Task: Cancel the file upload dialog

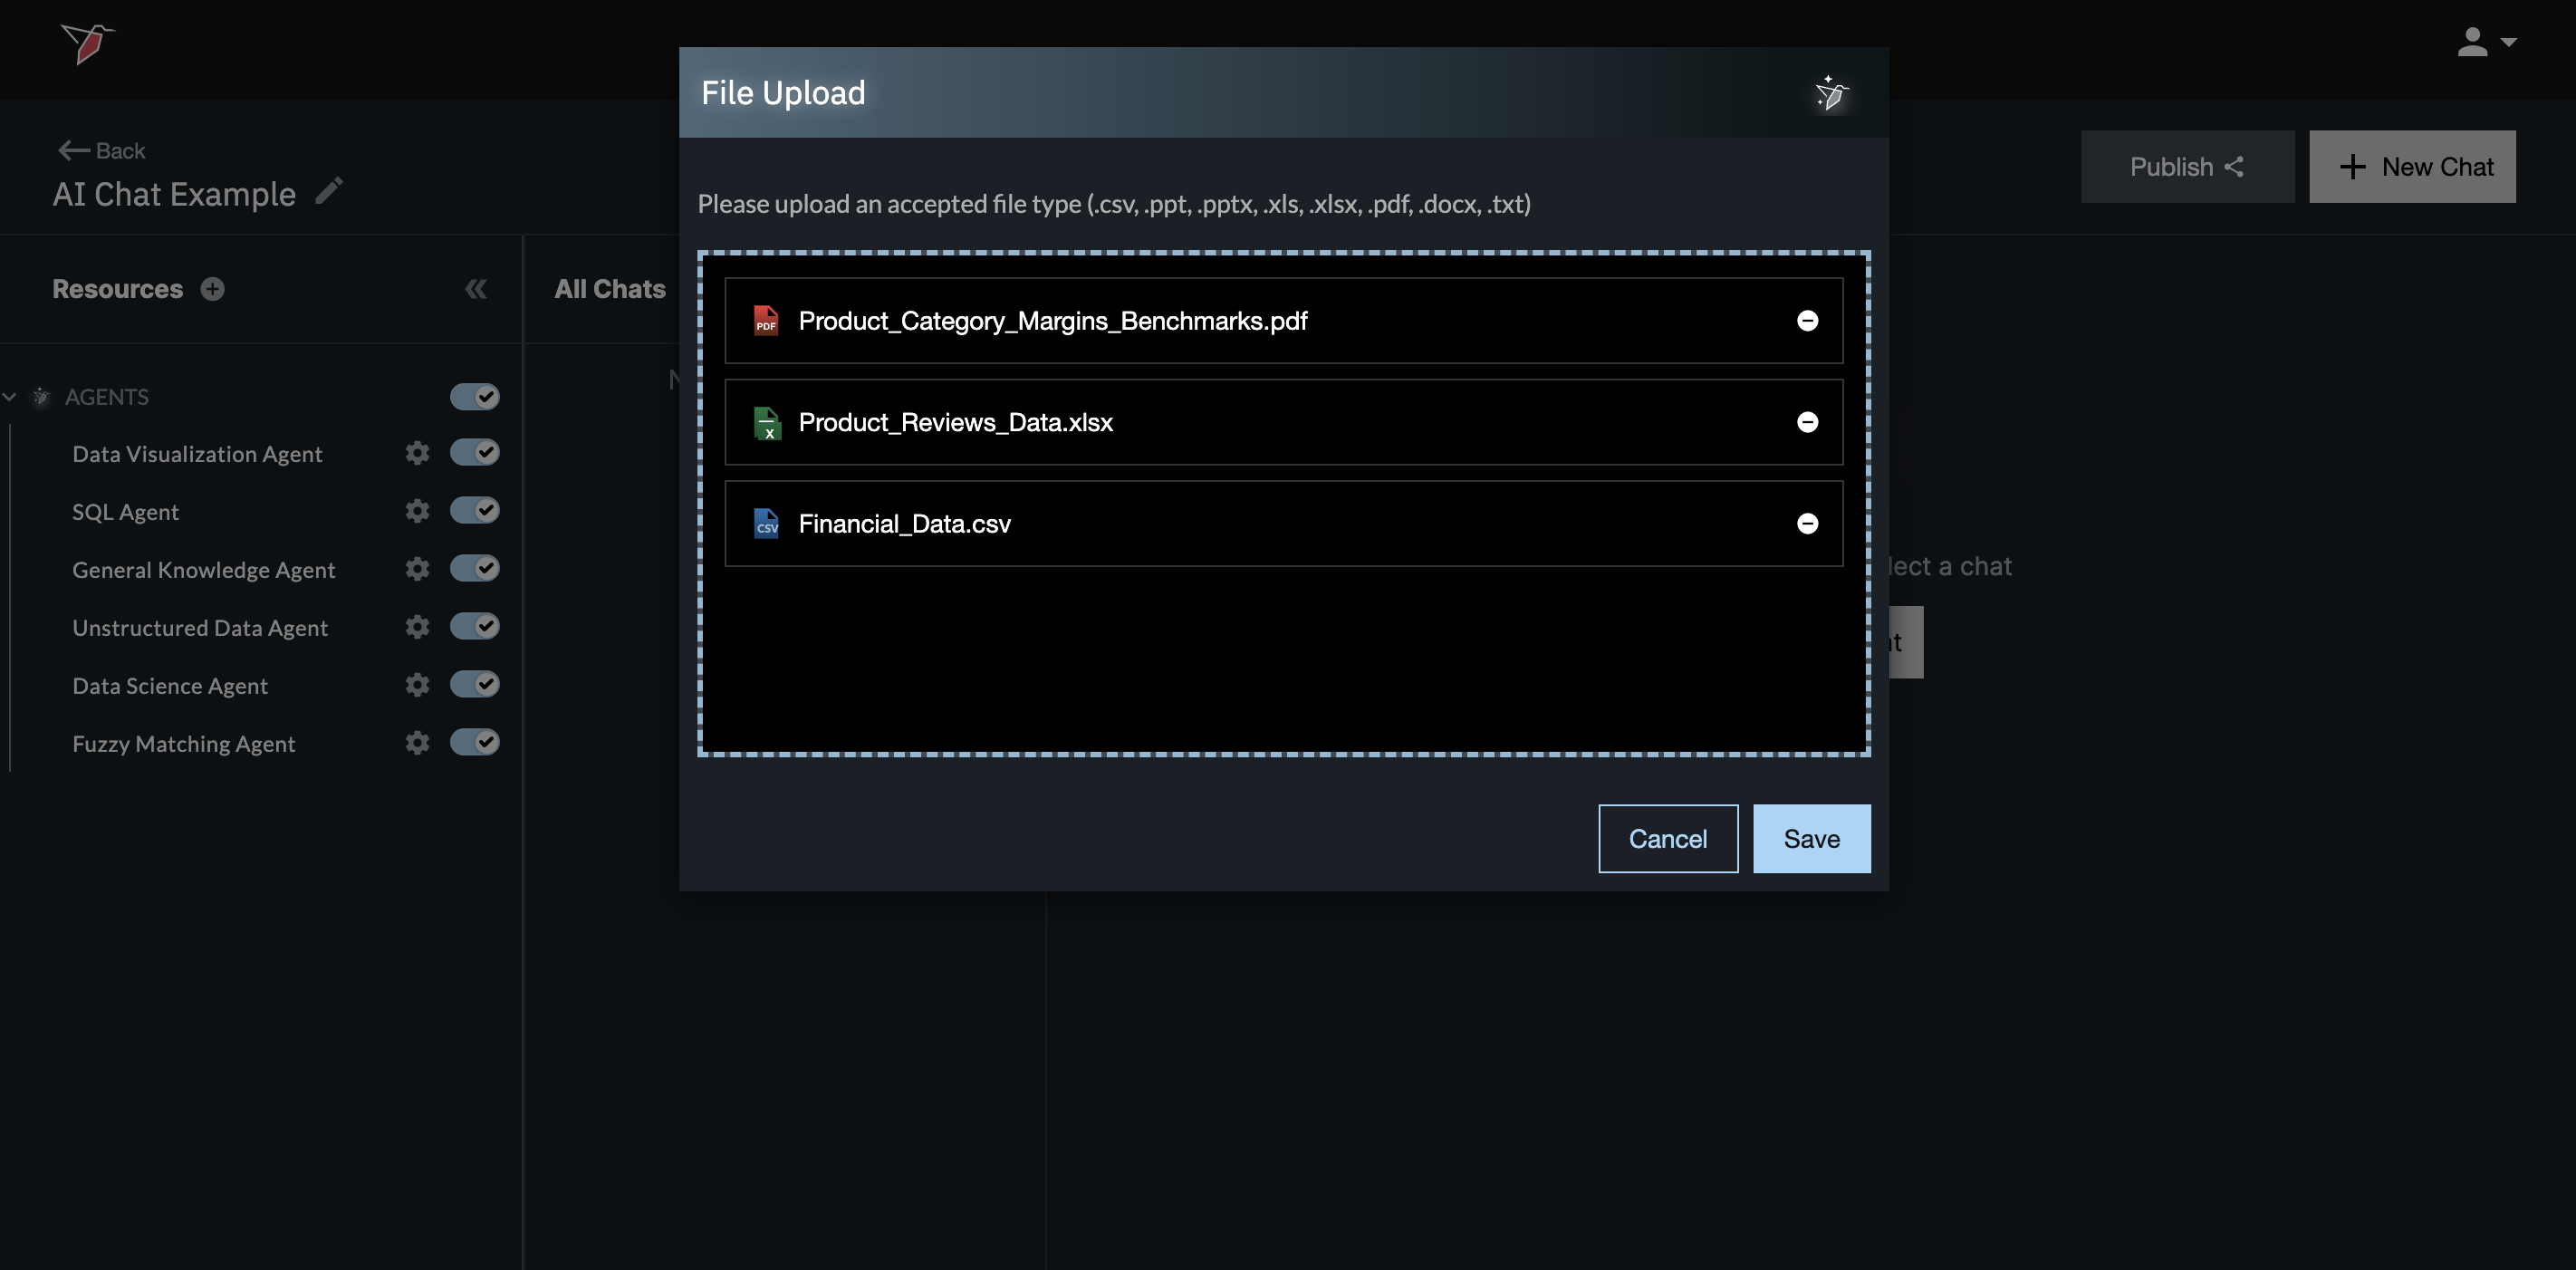Action: (x=1667, y=839)
